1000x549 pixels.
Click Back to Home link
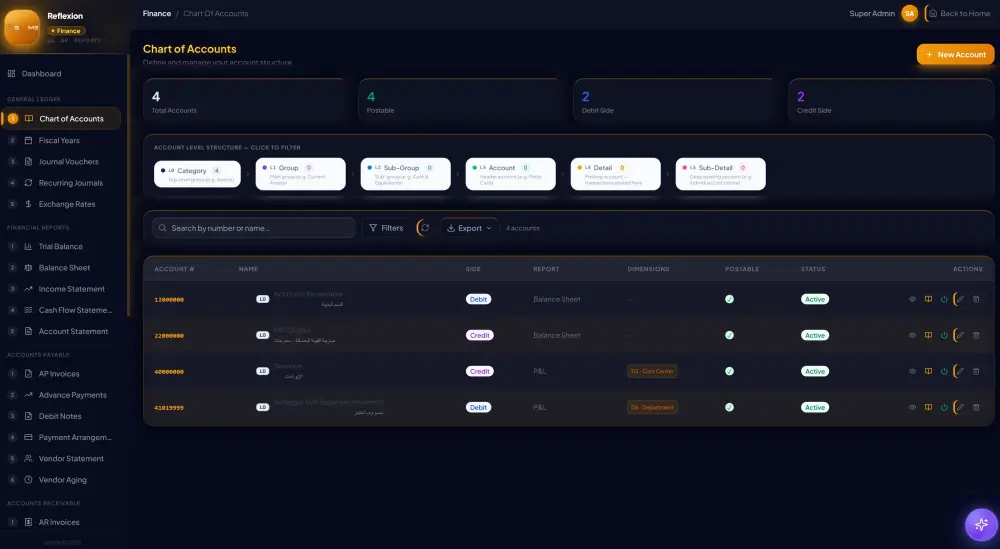tap(959, 13)
